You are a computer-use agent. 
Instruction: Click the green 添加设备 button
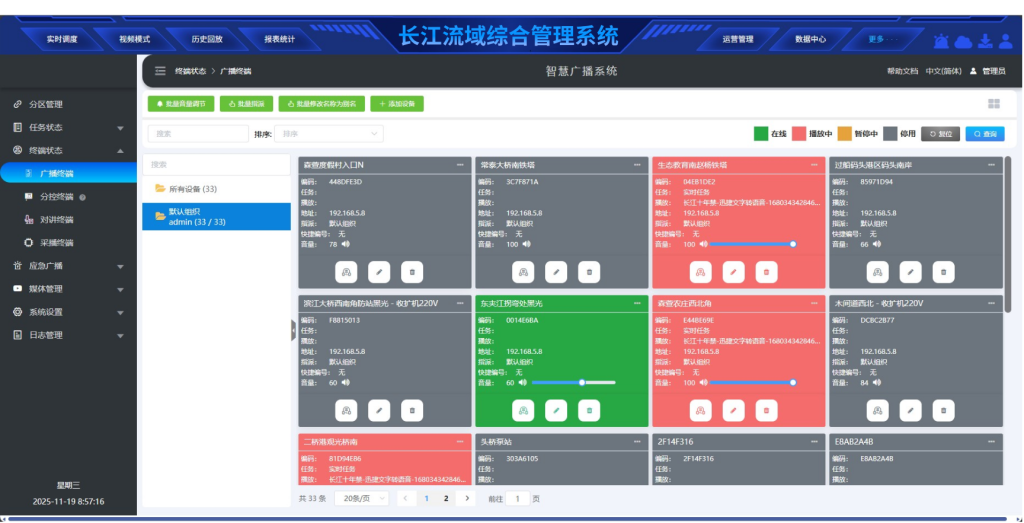point(397,104)
